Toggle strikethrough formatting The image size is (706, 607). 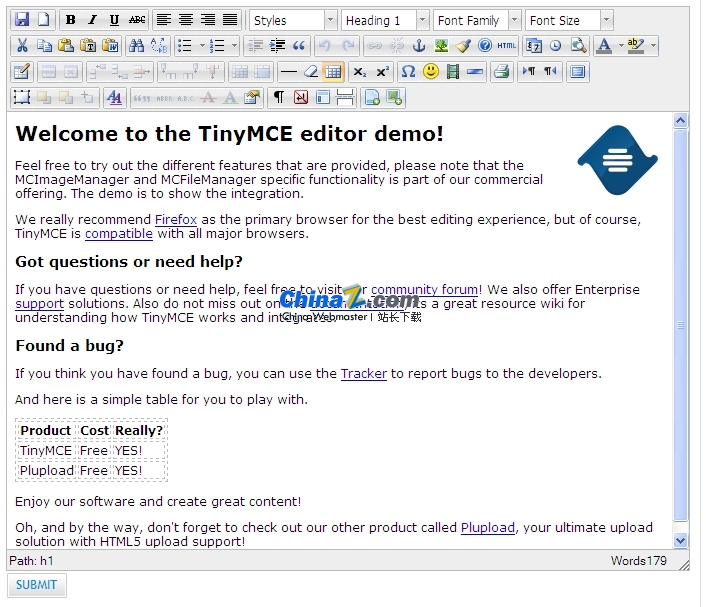[136, 20]
